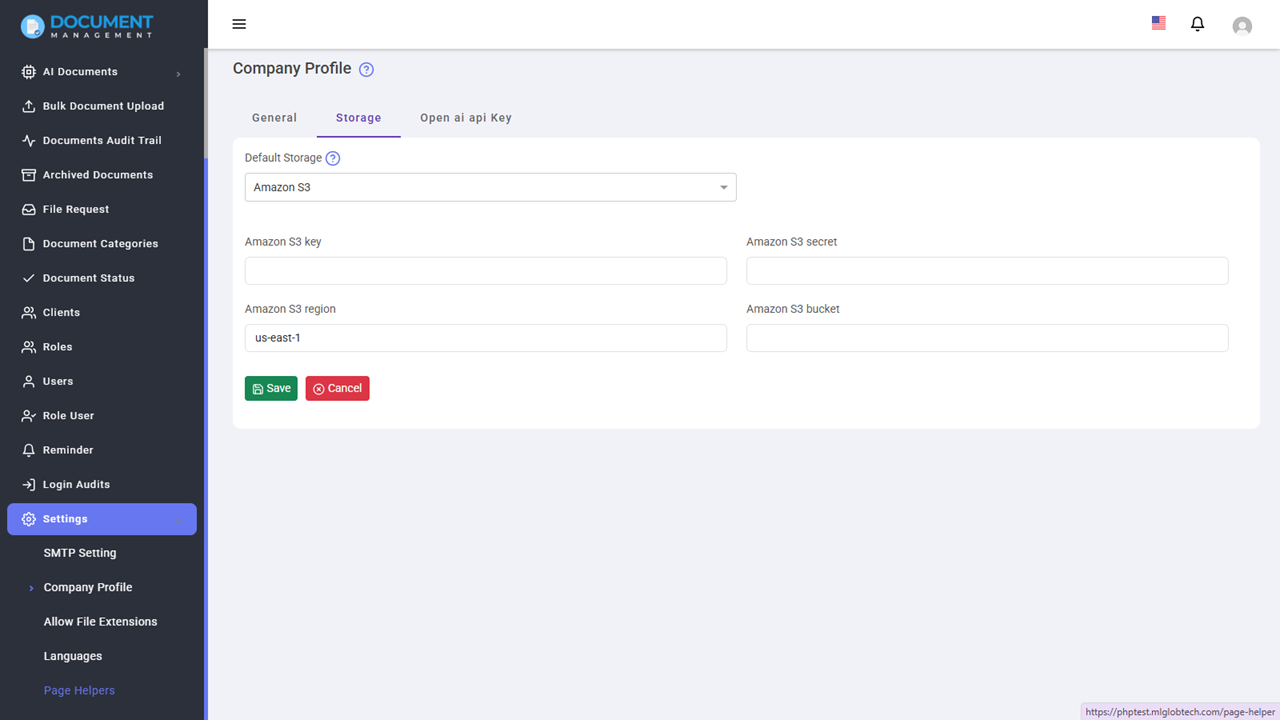Open the Default Storage dropdown
The width and height of the screenshot is (1280, 720).
click(x=490, y=187)
